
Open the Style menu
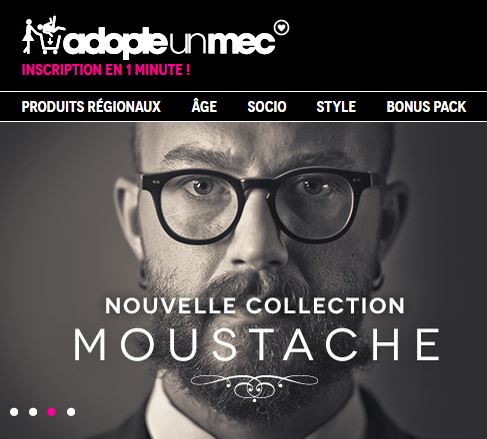pos(336,107)
